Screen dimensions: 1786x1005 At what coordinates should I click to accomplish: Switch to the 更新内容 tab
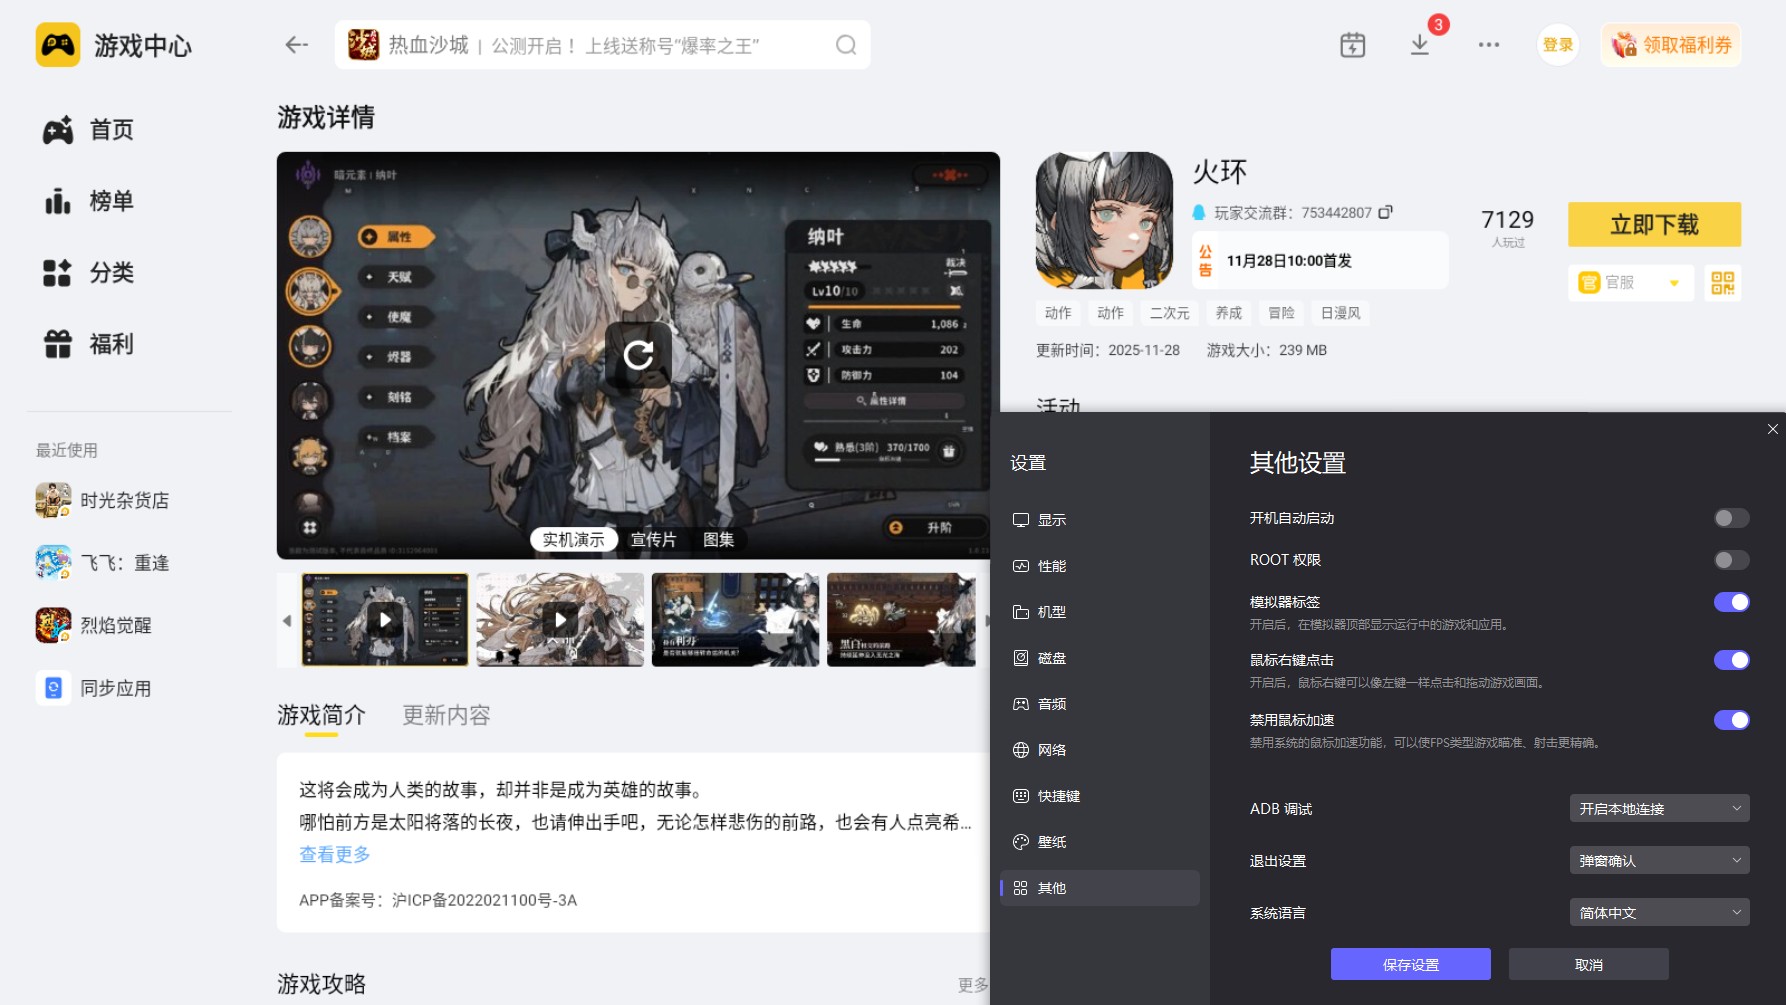pos(446,715)
